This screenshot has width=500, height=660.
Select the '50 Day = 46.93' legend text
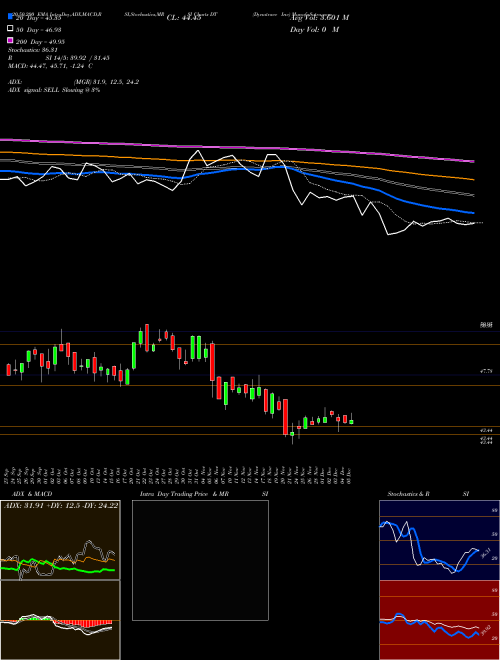point(39,30)
